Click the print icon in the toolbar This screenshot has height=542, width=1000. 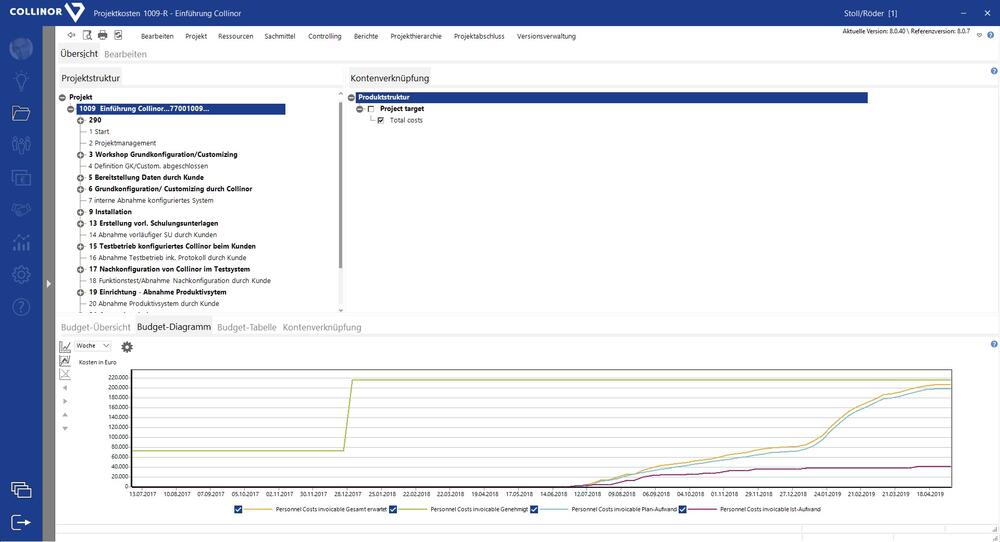tap(102, 35)
